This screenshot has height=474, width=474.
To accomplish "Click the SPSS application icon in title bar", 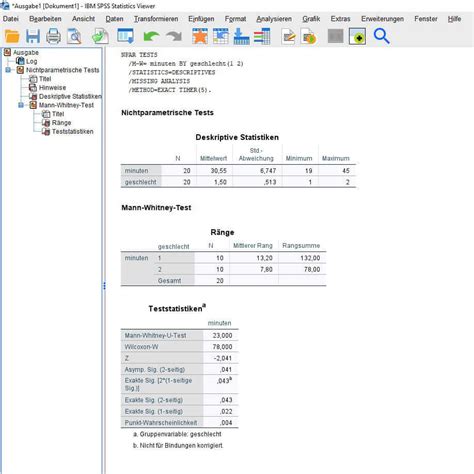I will pyautogui.click(x=5, y=5).
